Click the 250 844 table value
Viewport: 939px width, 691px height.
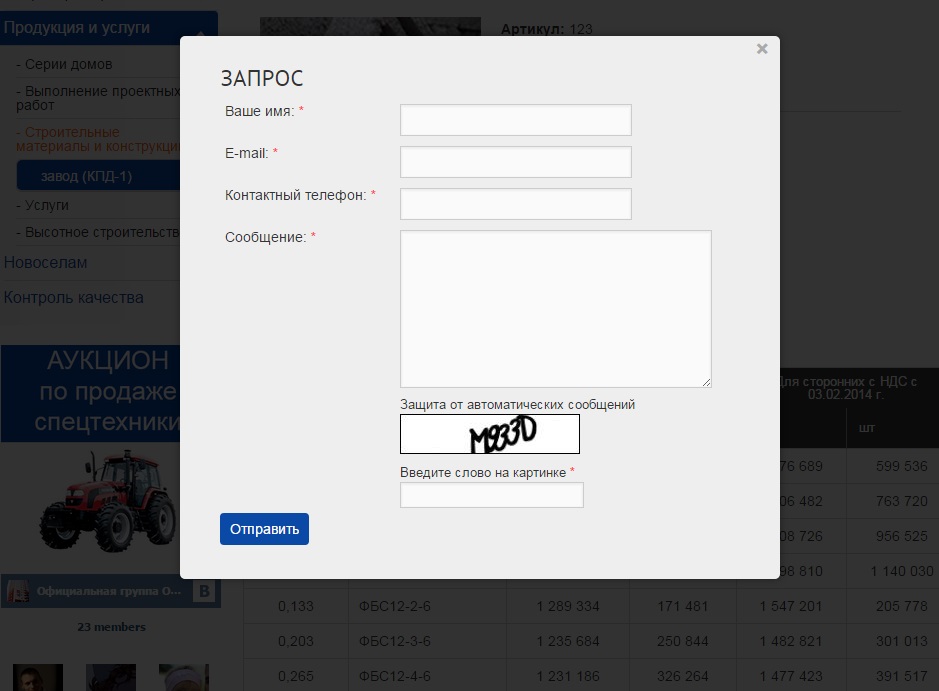tap(683, 641)
